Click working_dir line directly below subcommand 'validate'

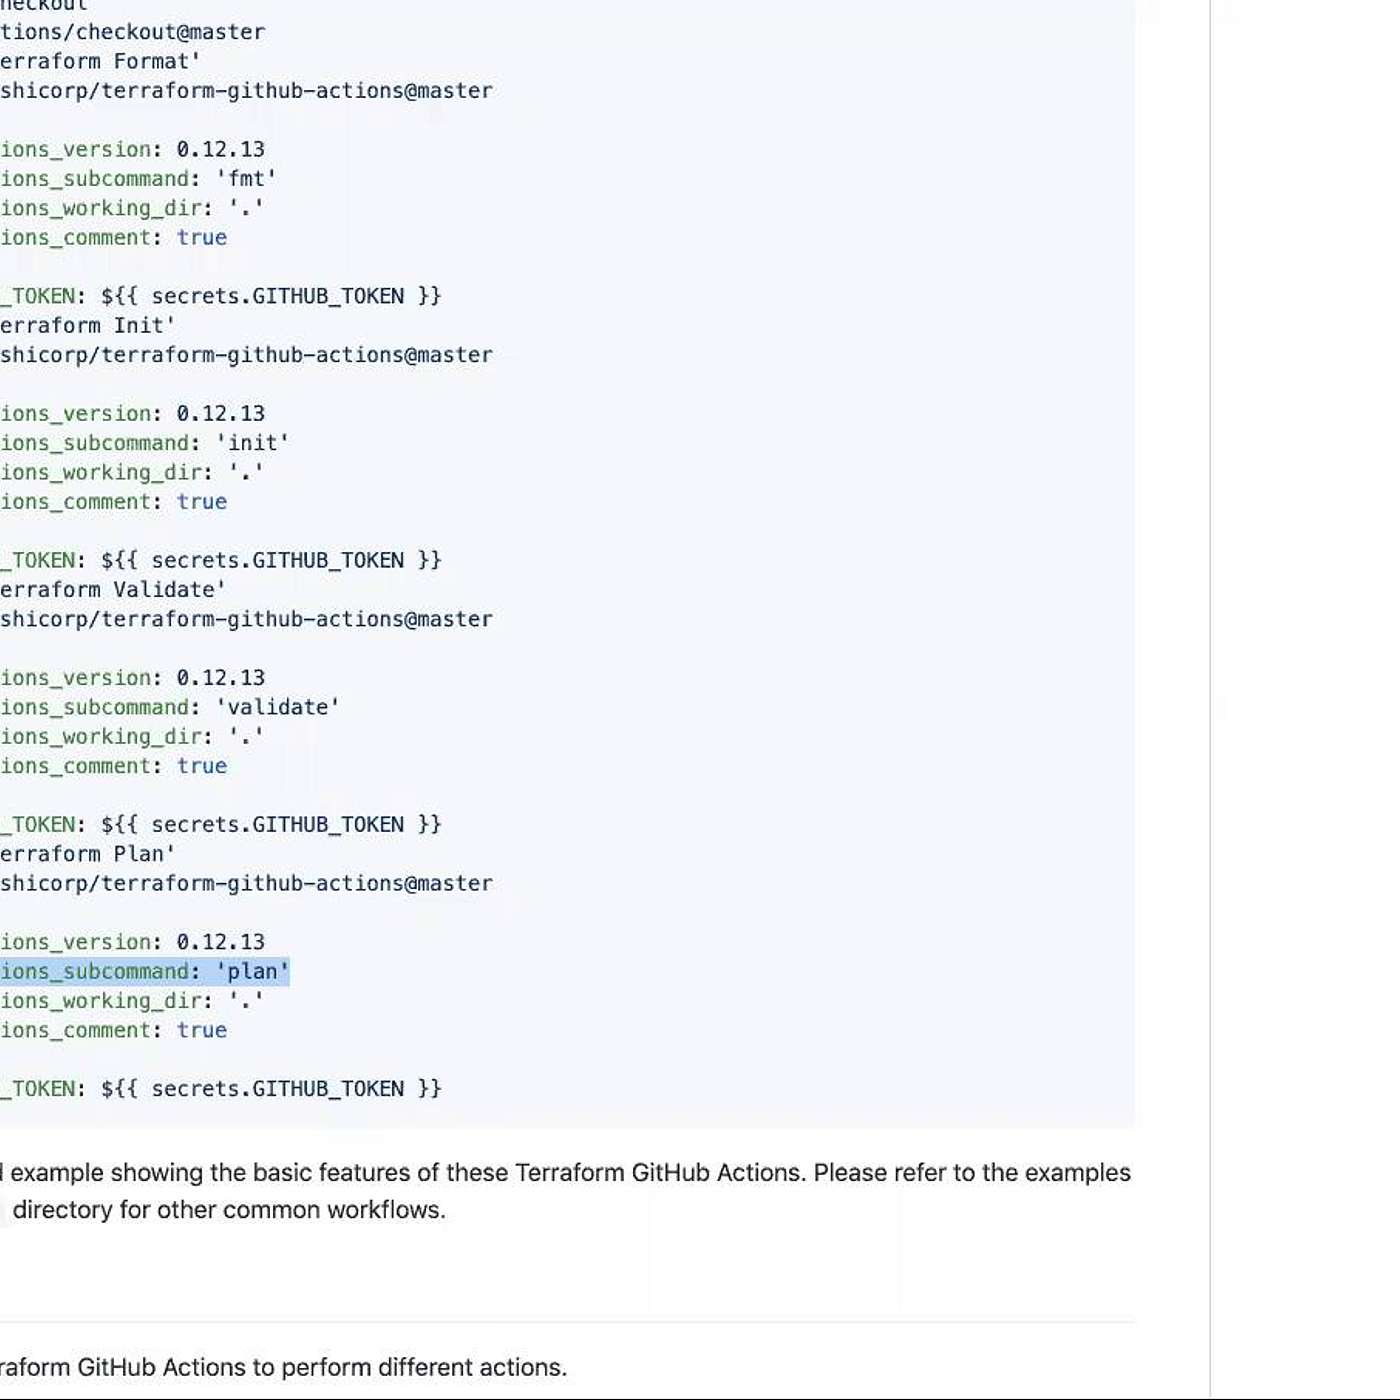[x=132, y=735]
